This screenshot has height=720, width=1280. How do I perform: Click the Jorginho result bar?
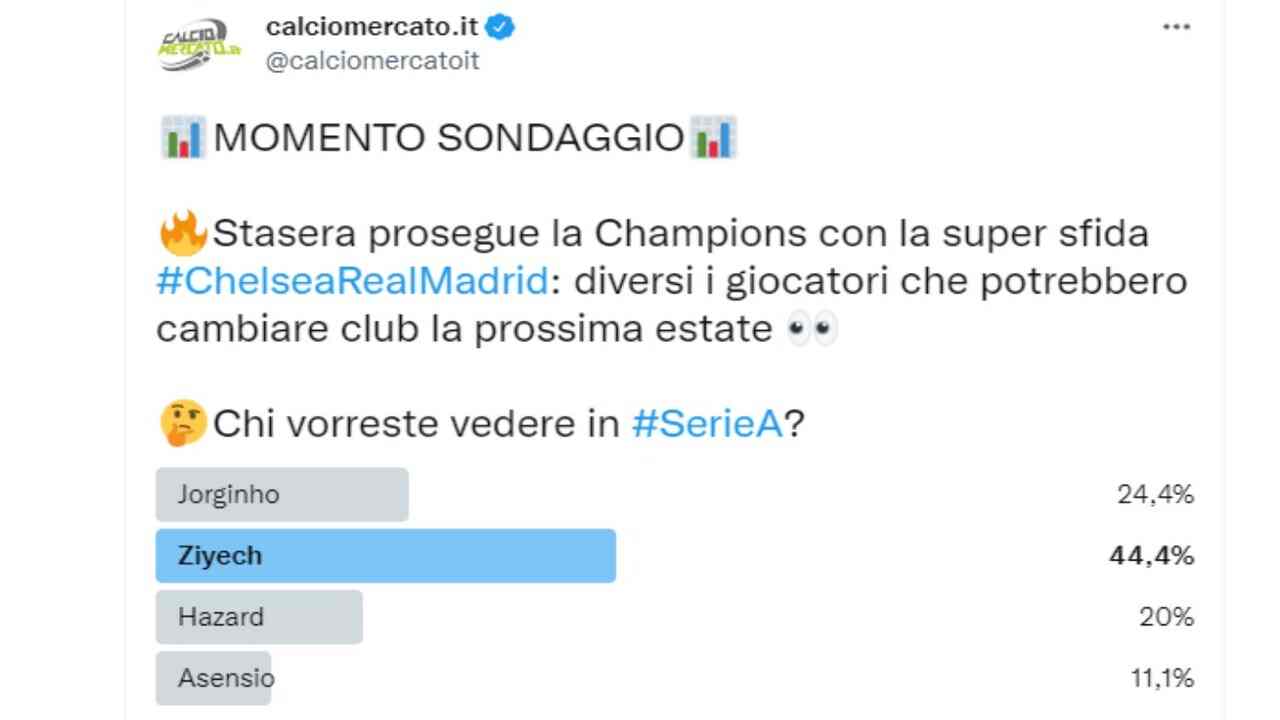click(x=281, y=494)
